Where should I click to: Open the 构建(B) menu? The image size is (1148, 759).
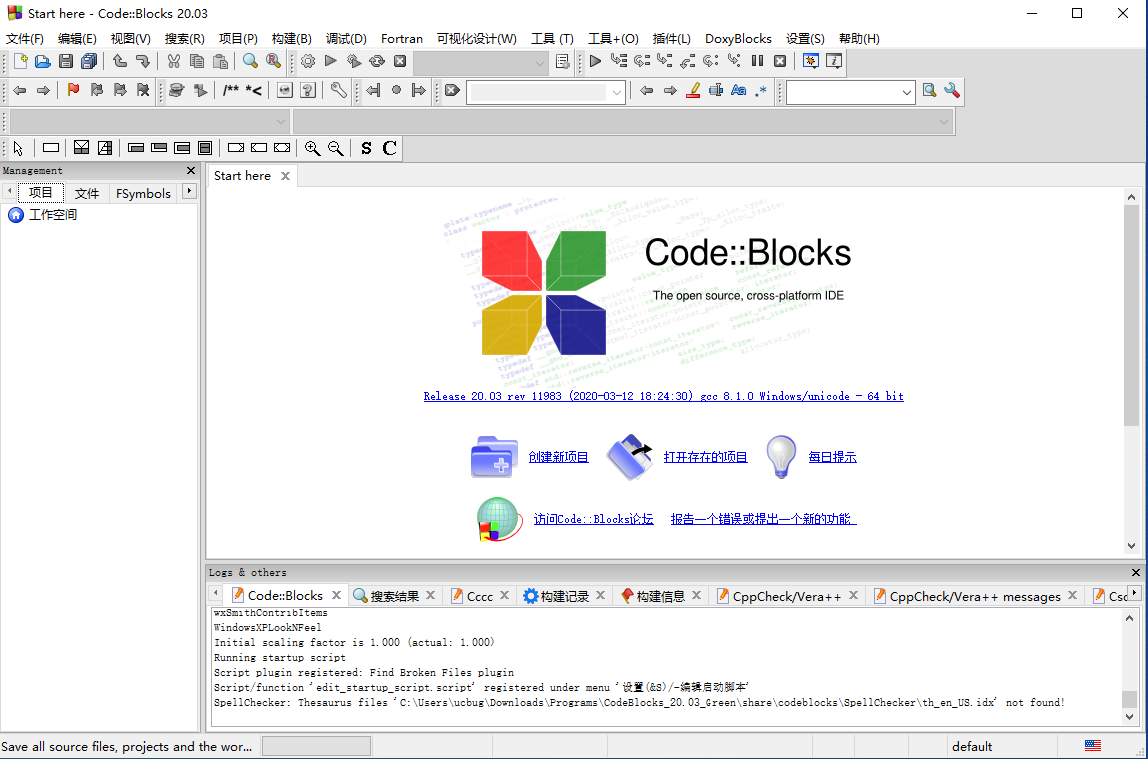pyautogui.click(x=291, y=38)
